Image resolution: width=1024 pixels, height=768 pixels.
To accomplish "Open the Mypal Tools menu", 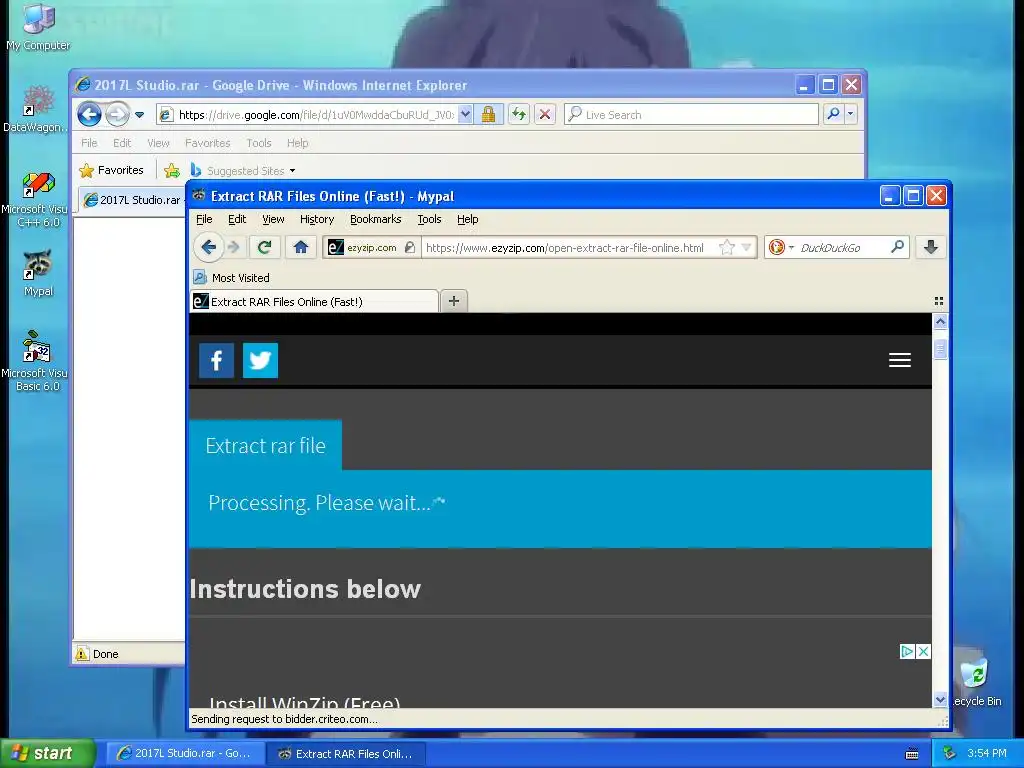I will pos(429,219).
